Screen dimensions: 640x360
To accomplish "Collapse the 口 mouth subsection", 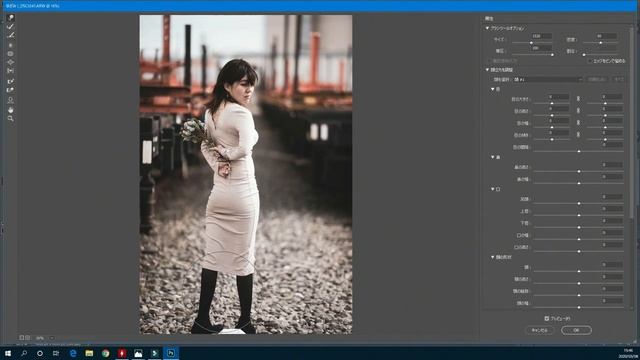I will (x=493, y=189).
